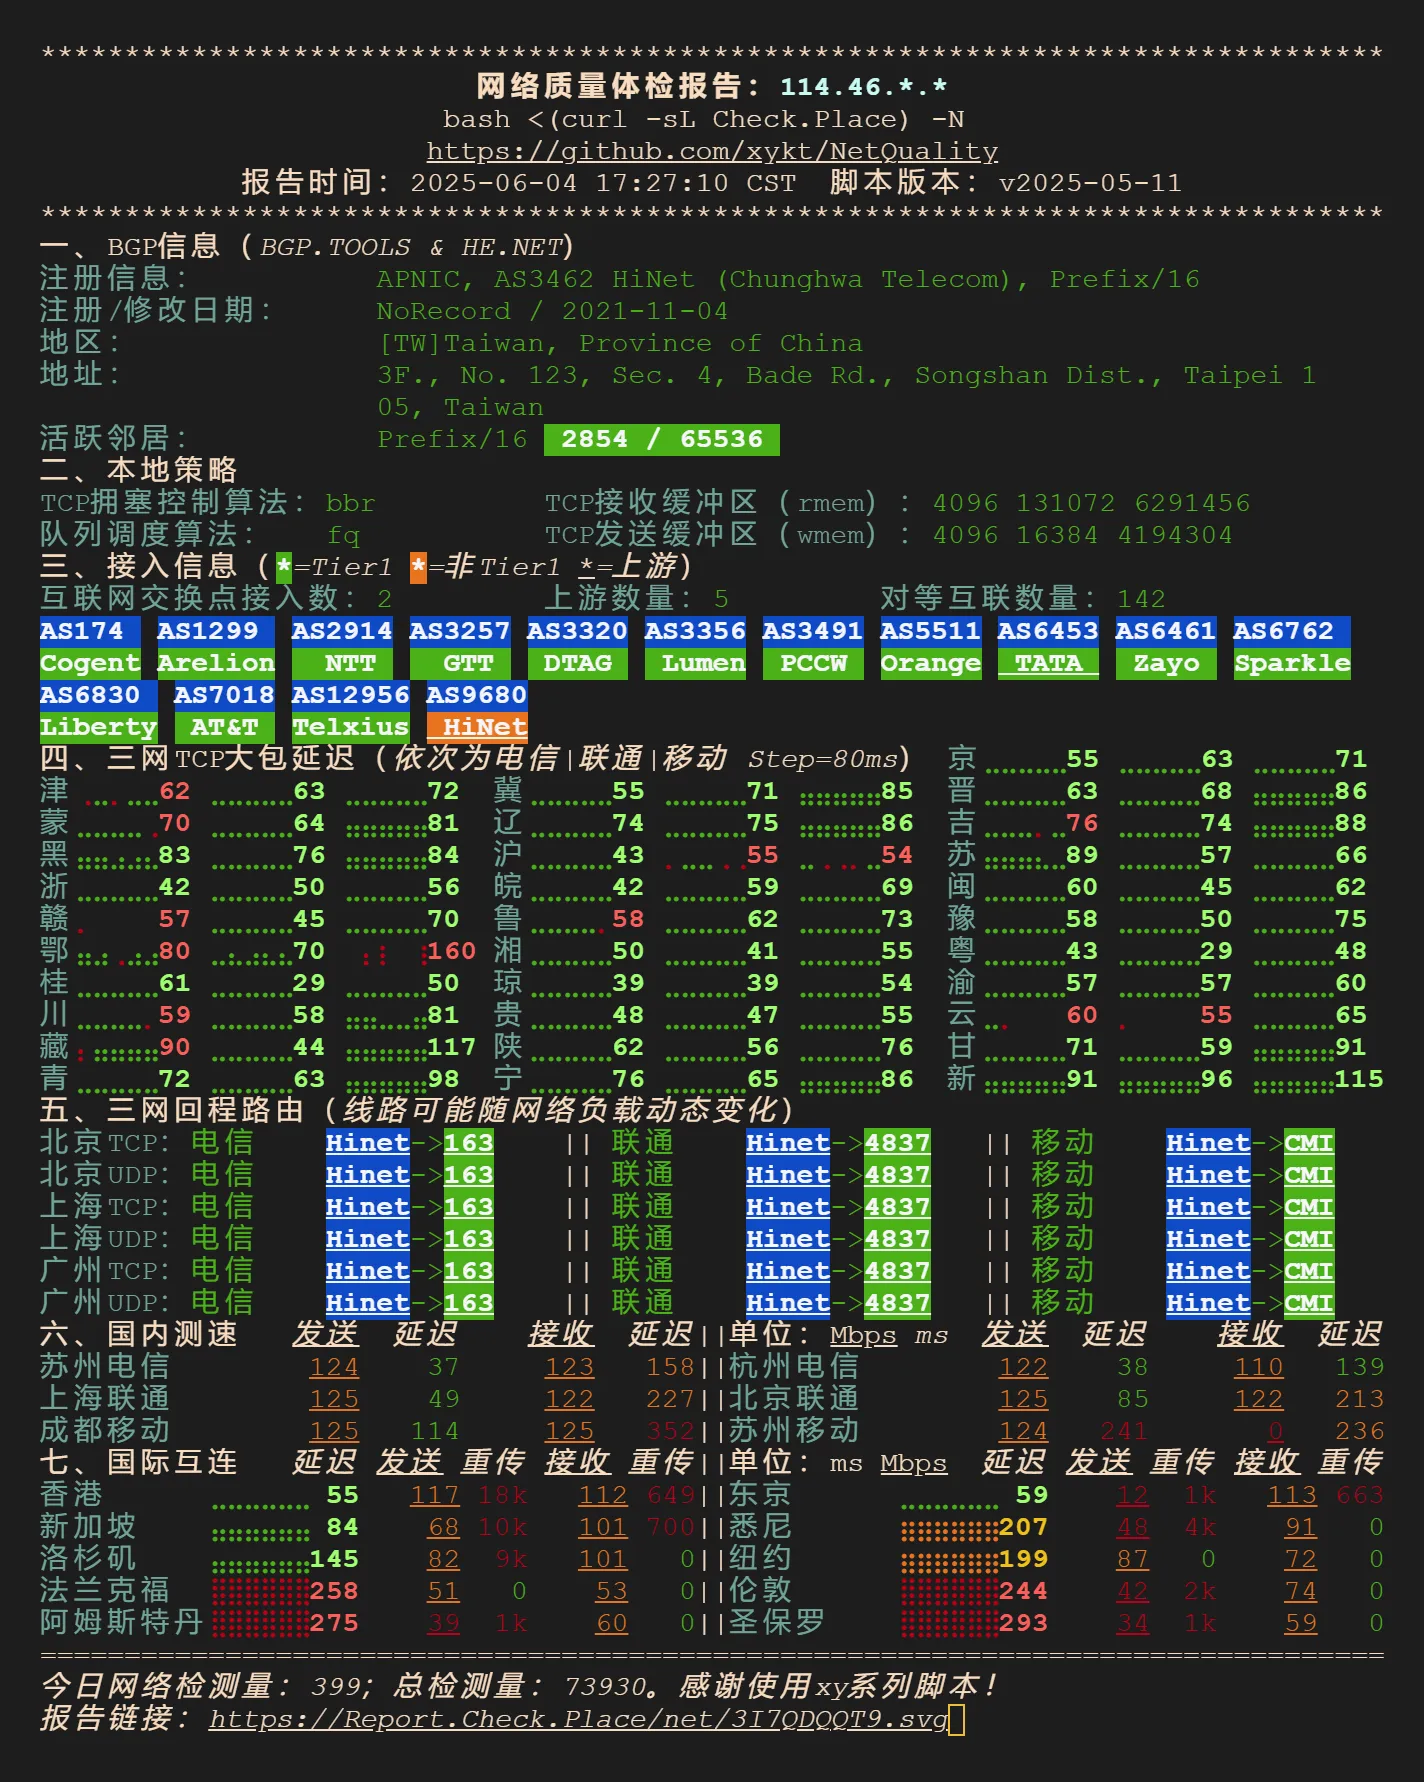The image size is (1424, 1782).
Task: Click 纽约 latency value 199
Action: pos(1023,1559)
